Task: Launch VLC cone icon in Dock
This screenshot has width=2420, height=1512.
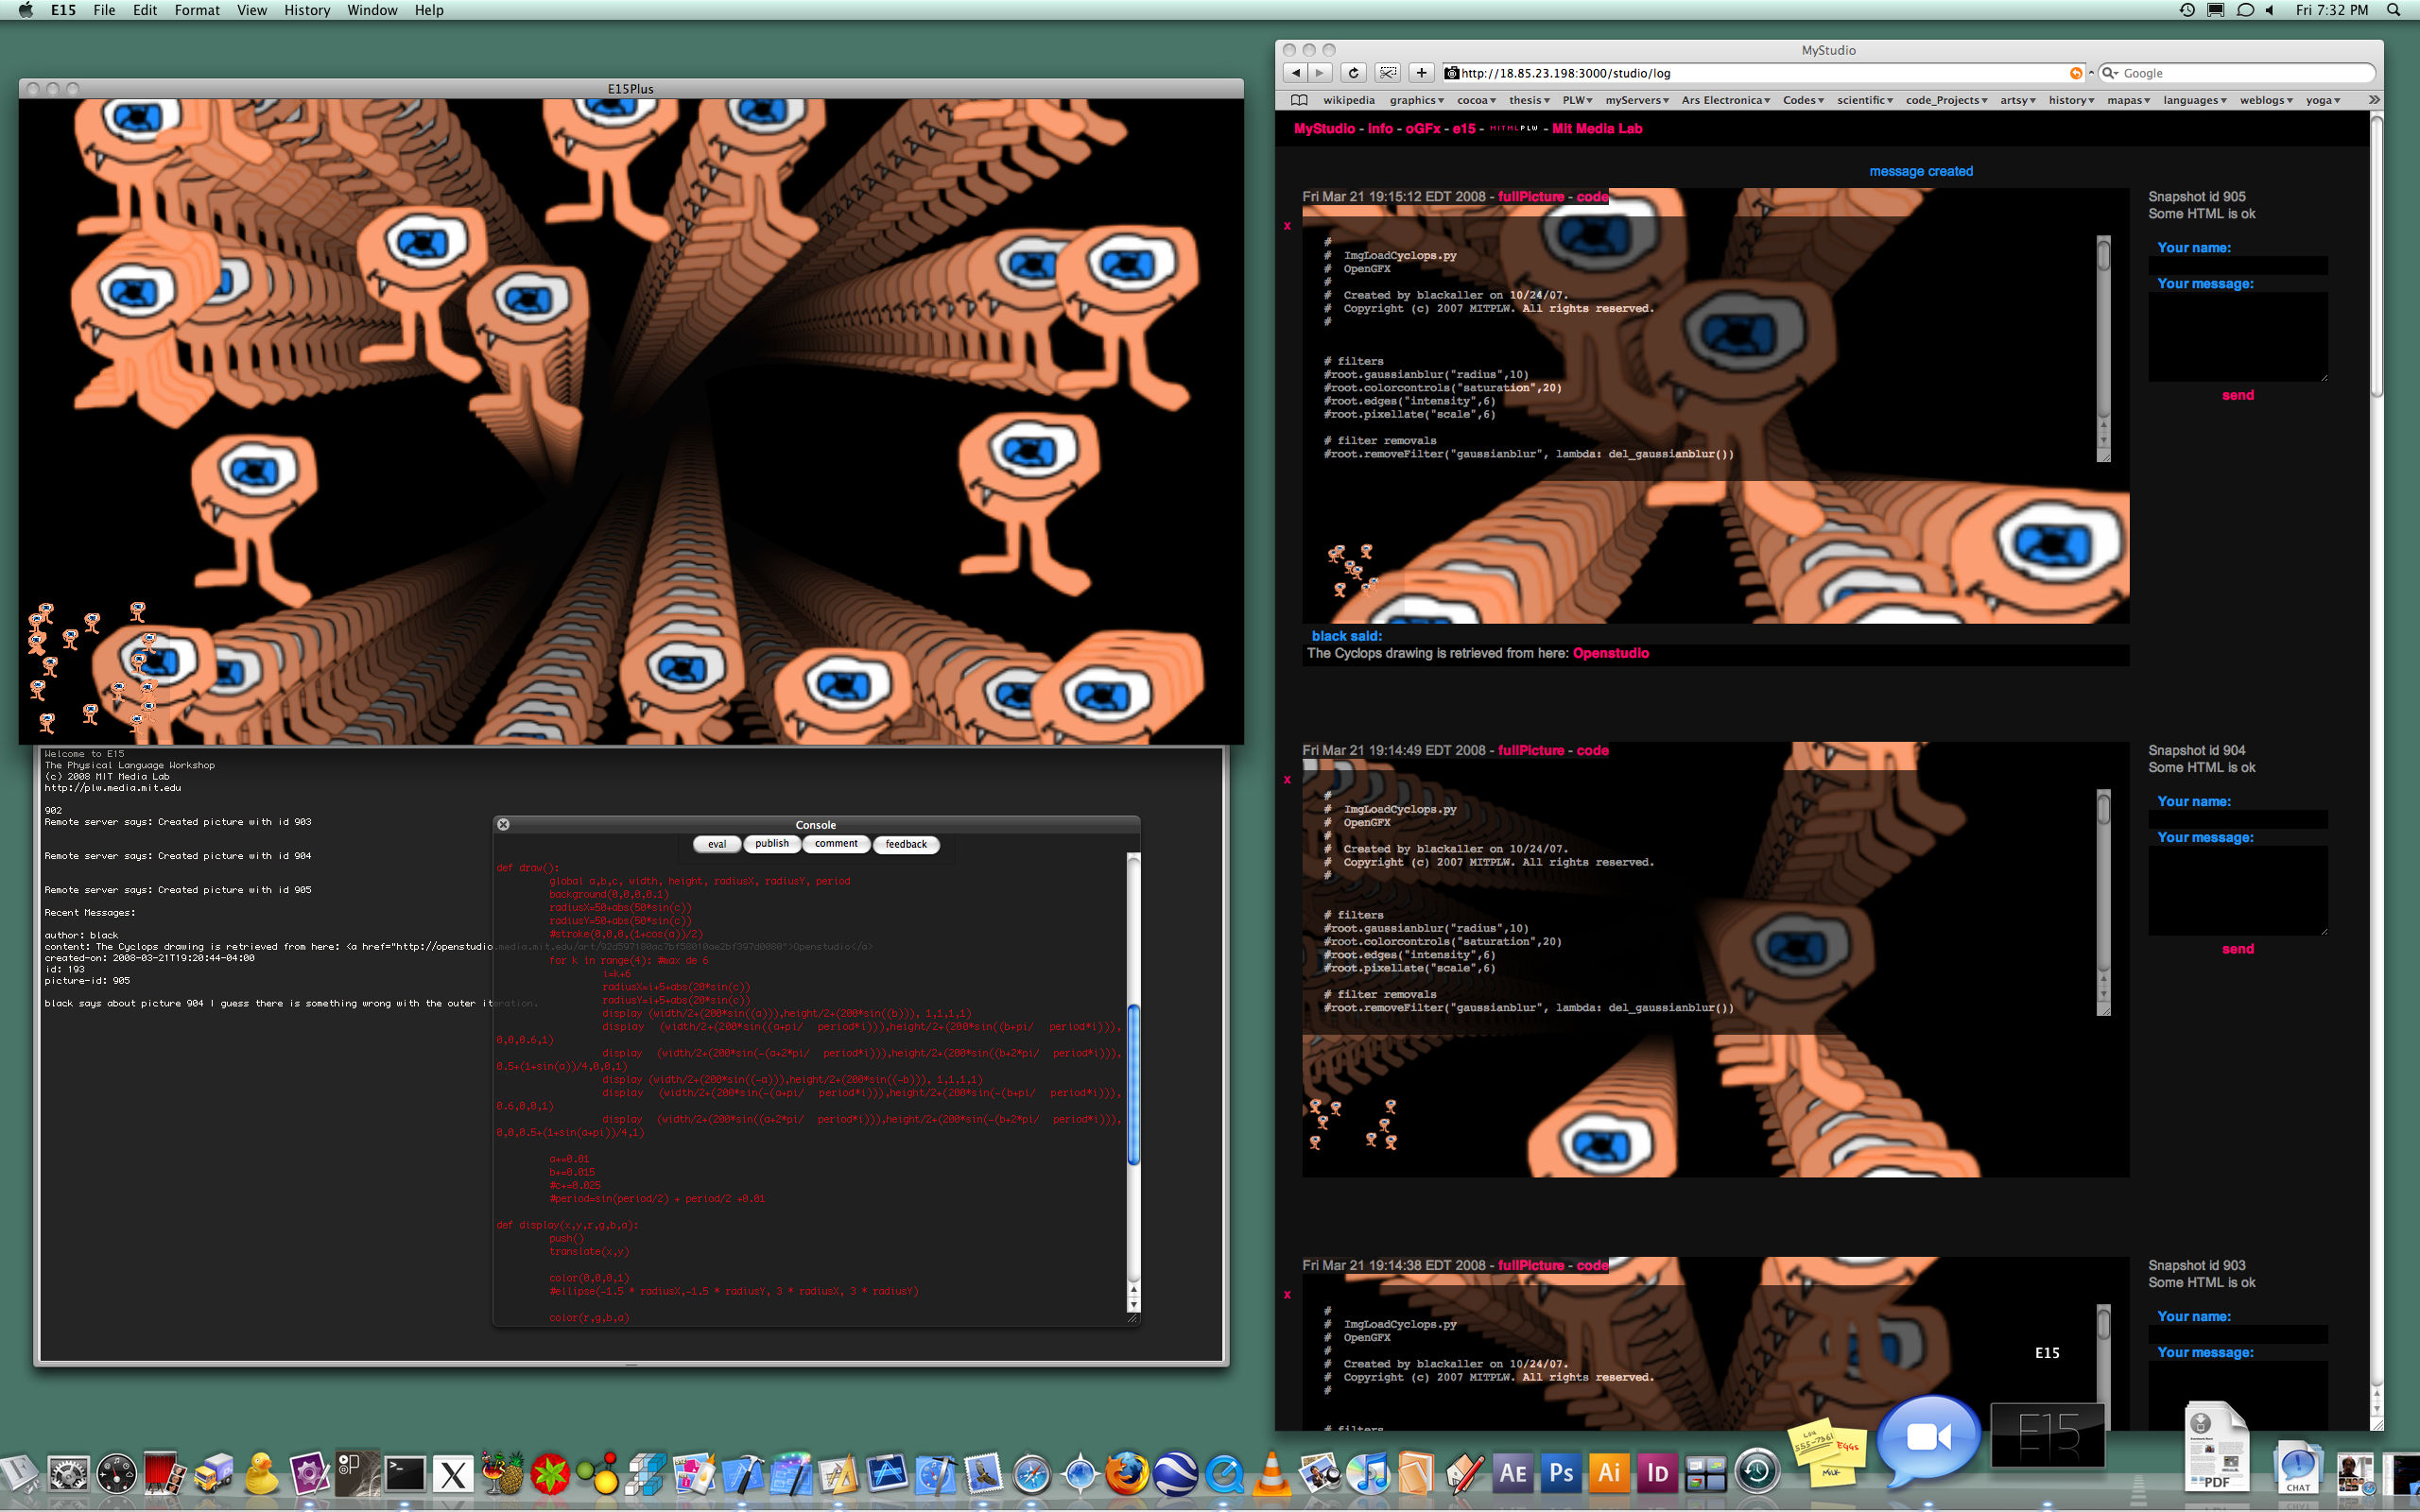Action: pos(1272,1473)
